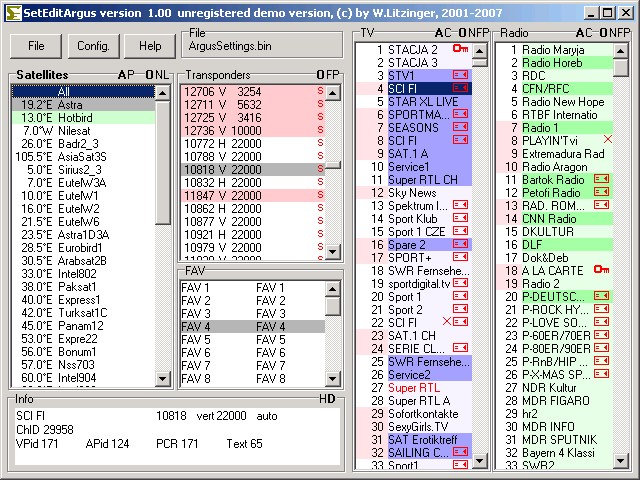
Task: Click the Satellites list scroll-up arrow
Action: pos(163,92)
